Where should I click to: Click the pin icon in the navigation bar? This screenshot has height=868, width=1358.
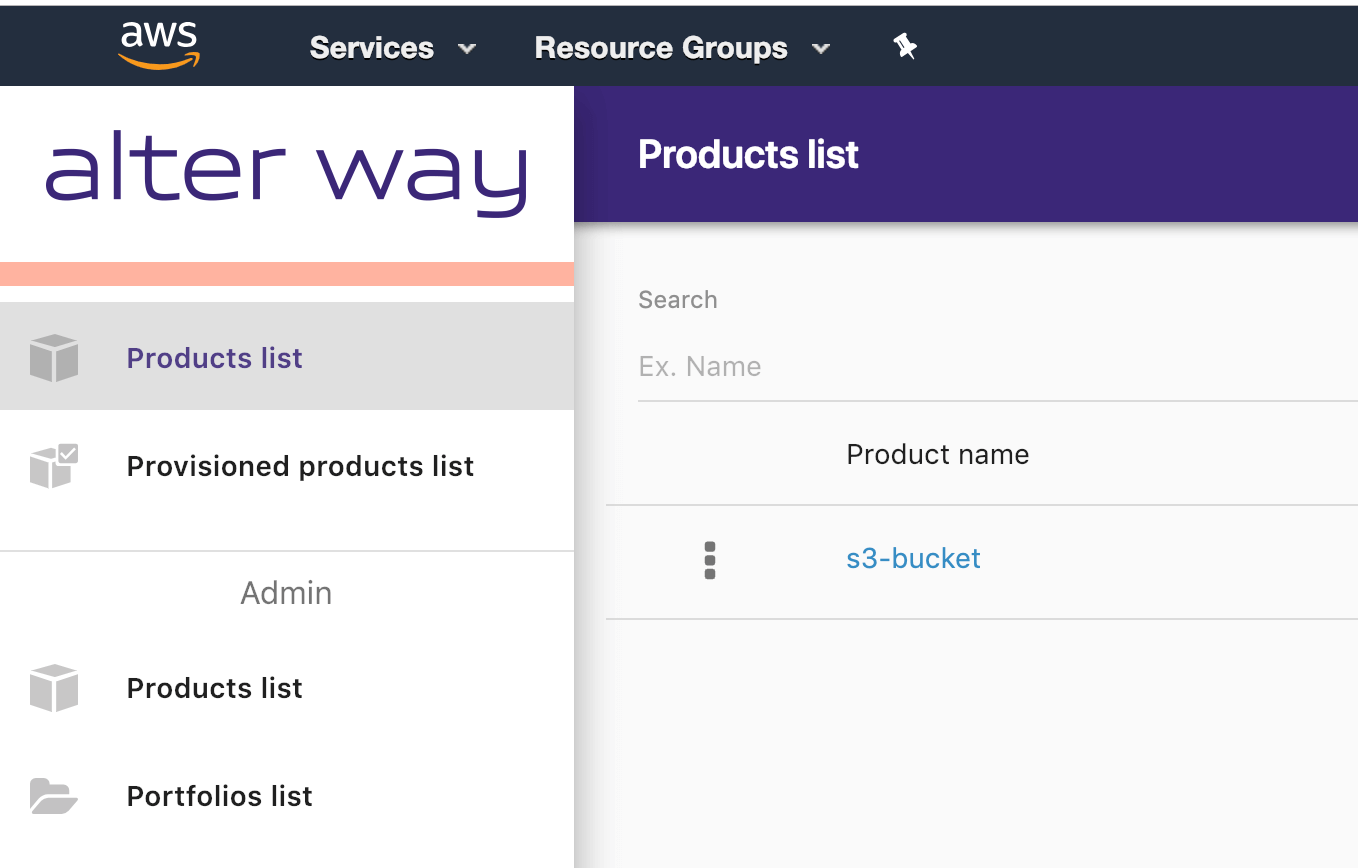pyautogui.click(x=905, y=46)
